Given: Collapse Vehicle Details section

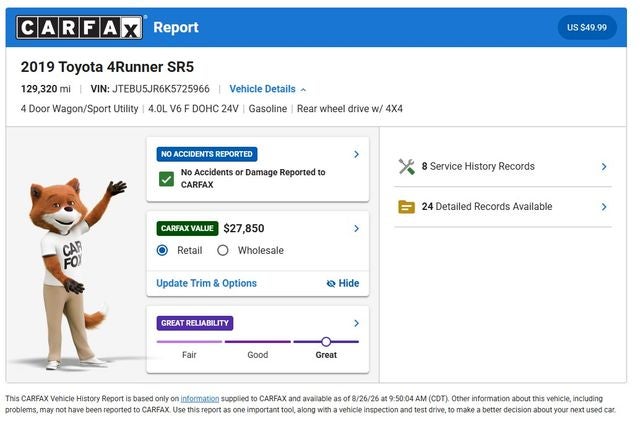Looking at the screenshot, I should pos(267,89).
